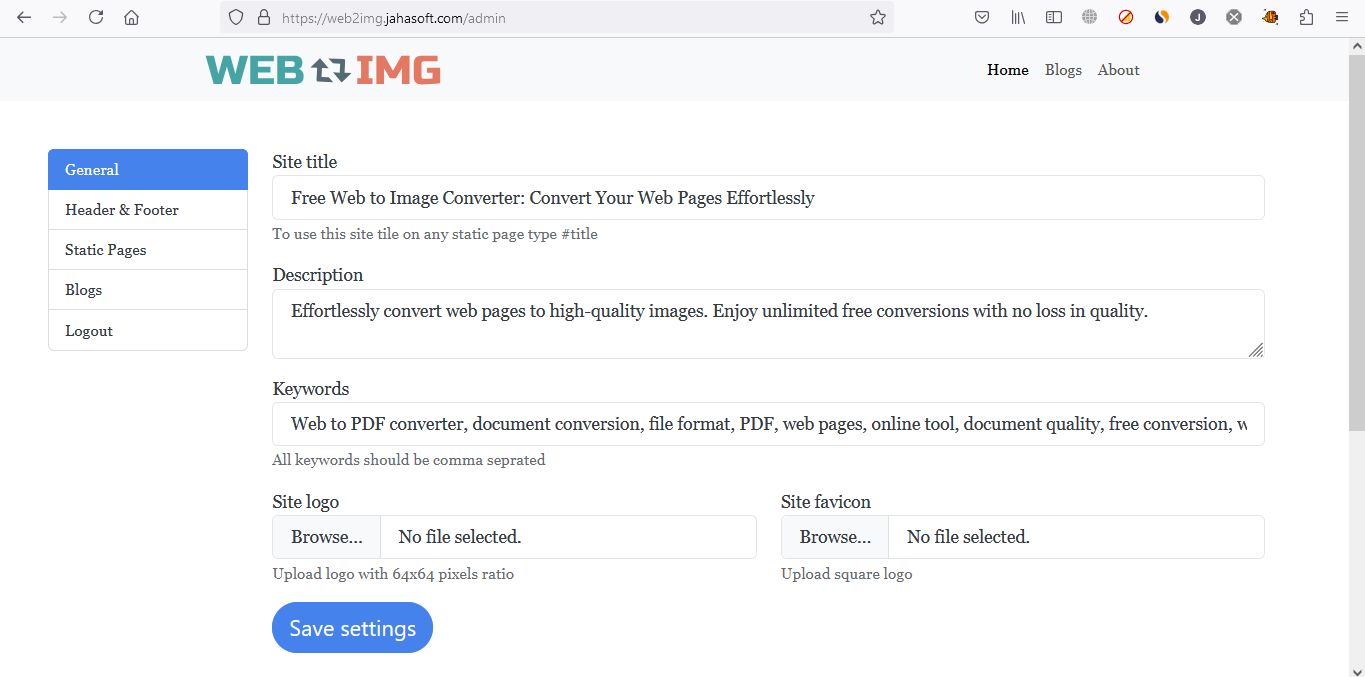Open the tracking protection shield icon
This screenshot has width=1365, height=677.
236,17
